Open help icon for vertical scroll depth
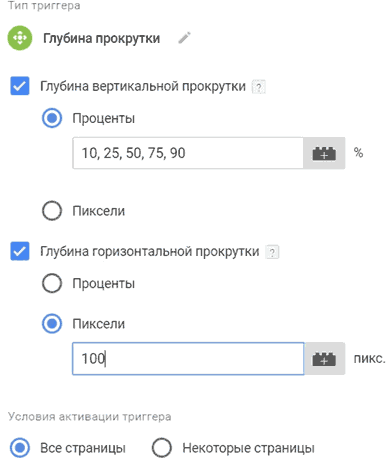Image resolution: width=390 pixels, height=466 pixels. point(259,87)
